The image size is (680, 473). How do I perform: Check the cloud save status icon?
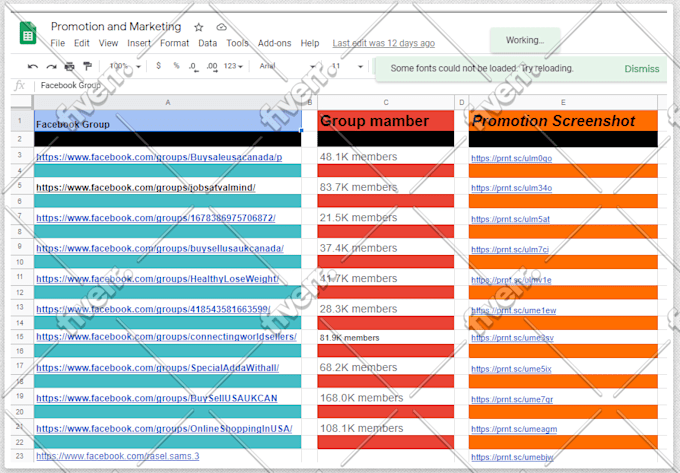coord(222,27)
